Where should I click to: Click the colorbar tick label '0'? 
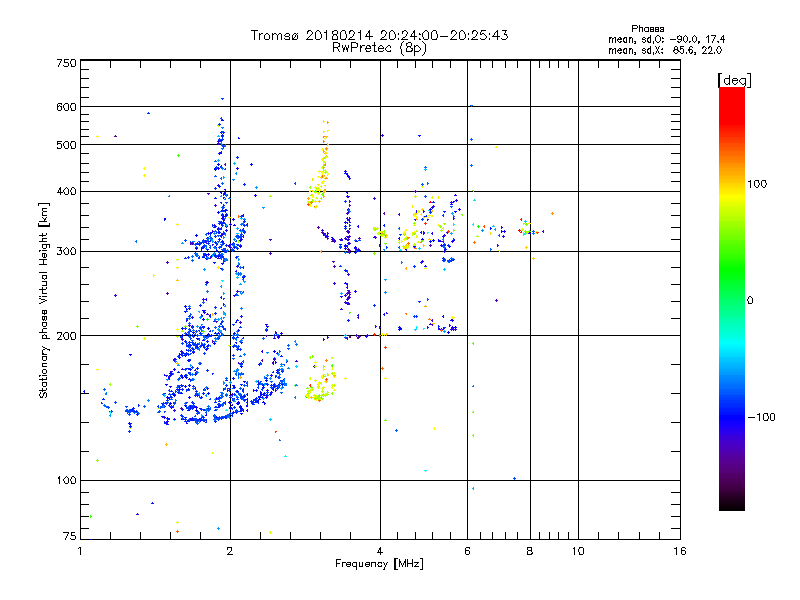pos(750,301)
